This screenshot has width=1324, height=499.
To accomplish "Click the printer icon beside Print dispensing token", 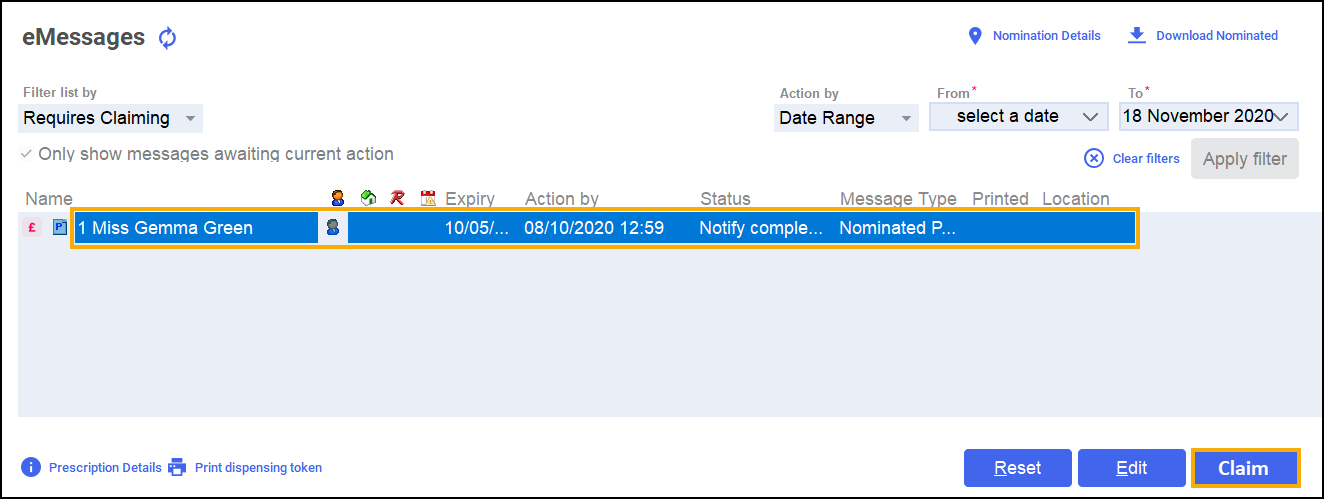I will [177, 467].
